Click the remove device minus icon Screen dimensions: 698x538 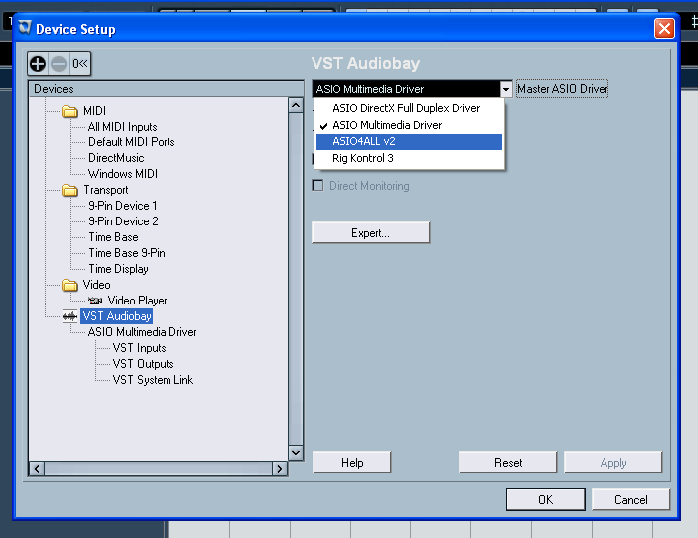pyautogui.click(x=59, y=64)
